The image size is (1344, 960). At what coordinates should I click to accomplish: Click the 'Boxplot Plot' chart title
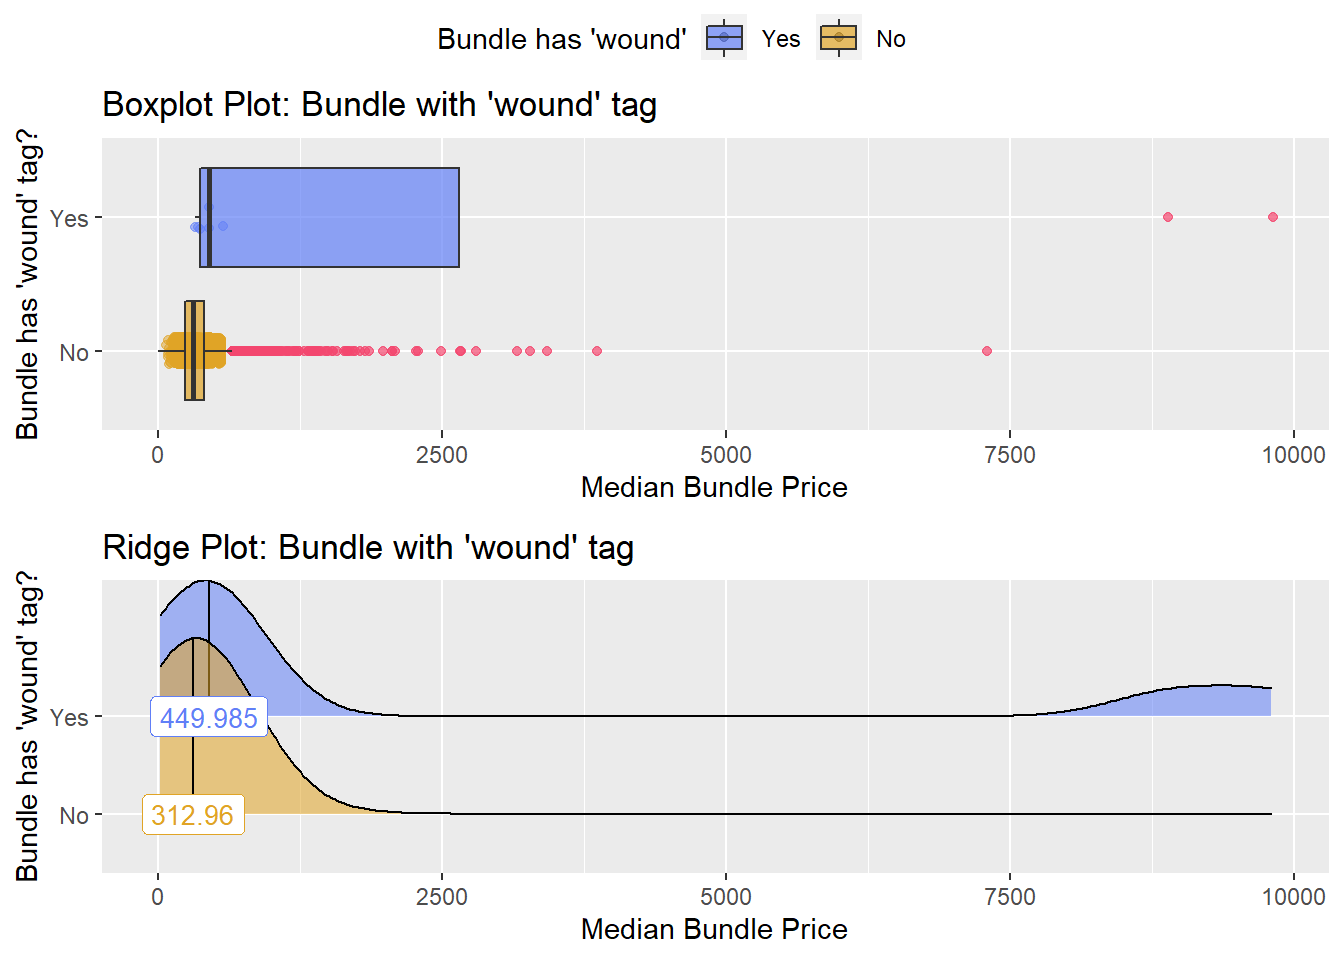tap(380, 105)
